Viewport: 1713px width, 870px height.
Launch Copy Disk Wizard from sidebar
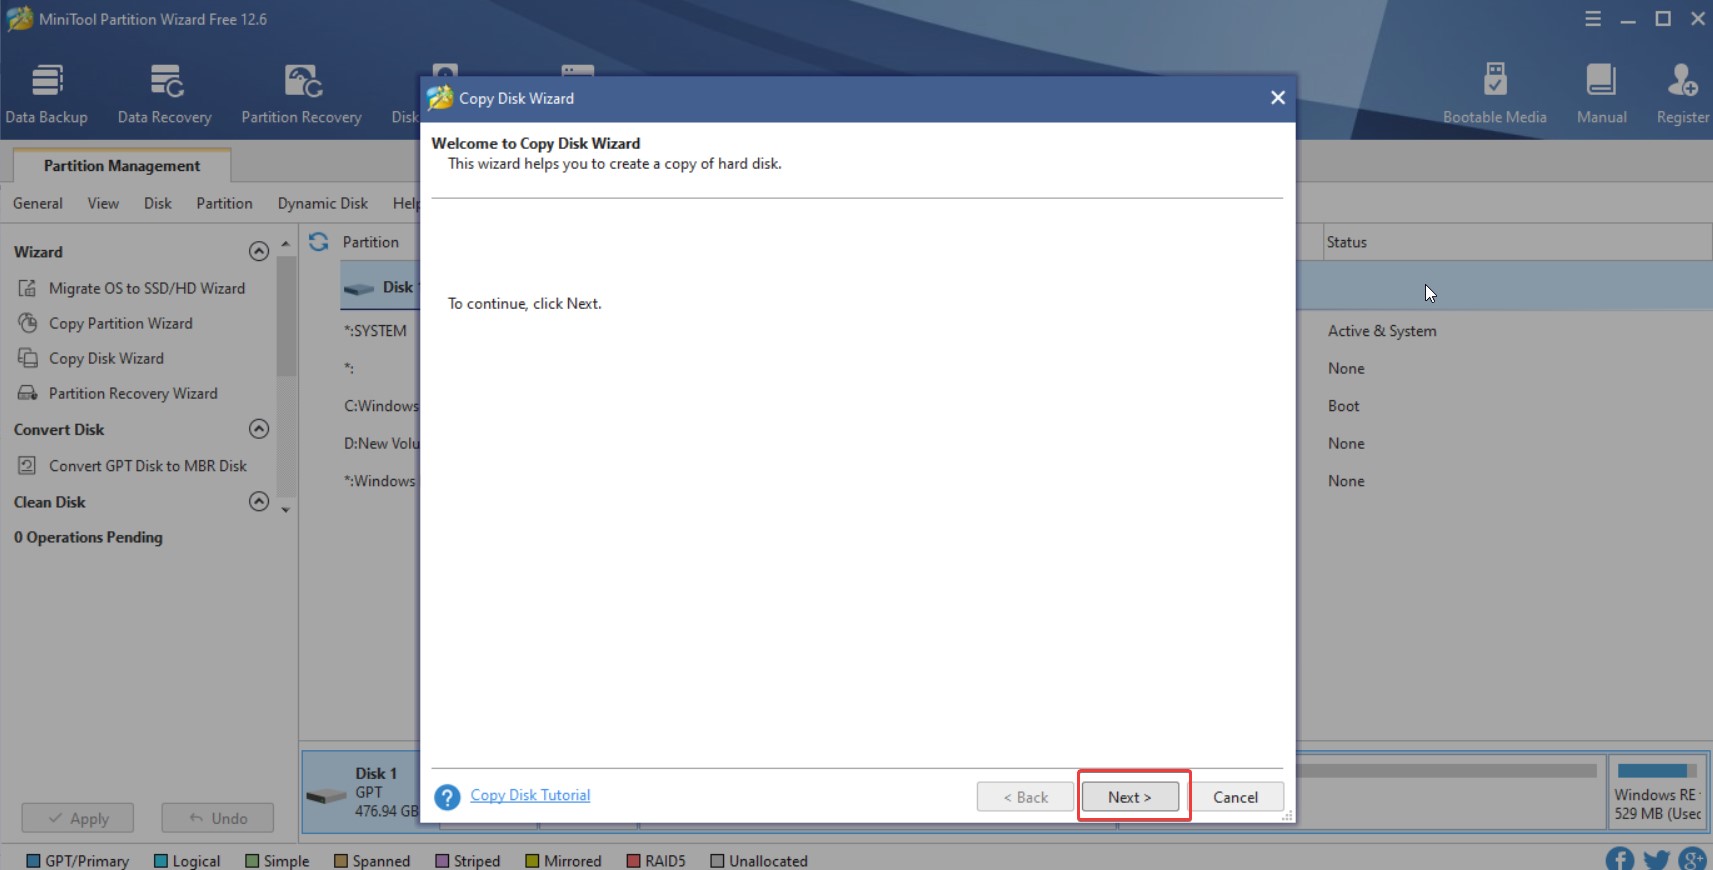pyautogui.click(x=92, y=358)
